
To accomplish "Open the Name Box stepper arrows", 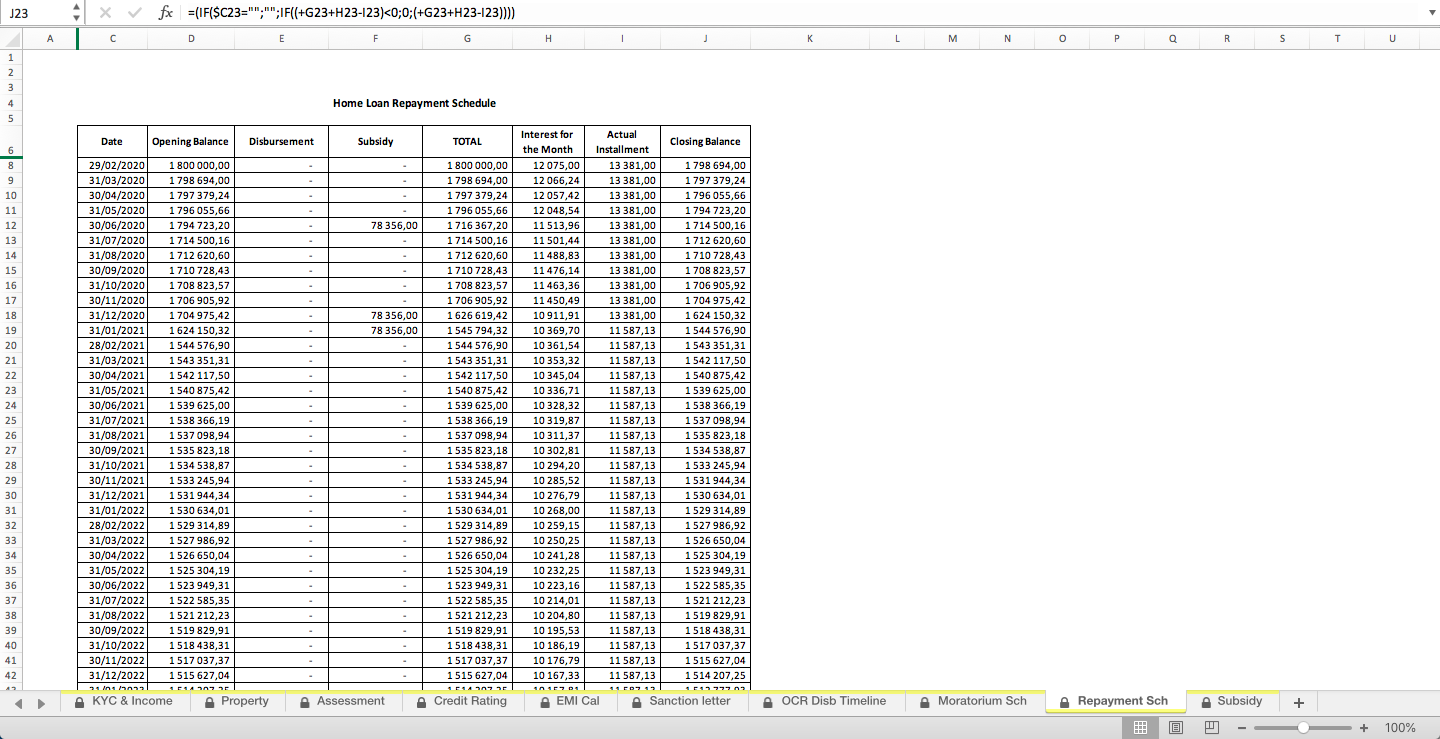I will [77, 13].
